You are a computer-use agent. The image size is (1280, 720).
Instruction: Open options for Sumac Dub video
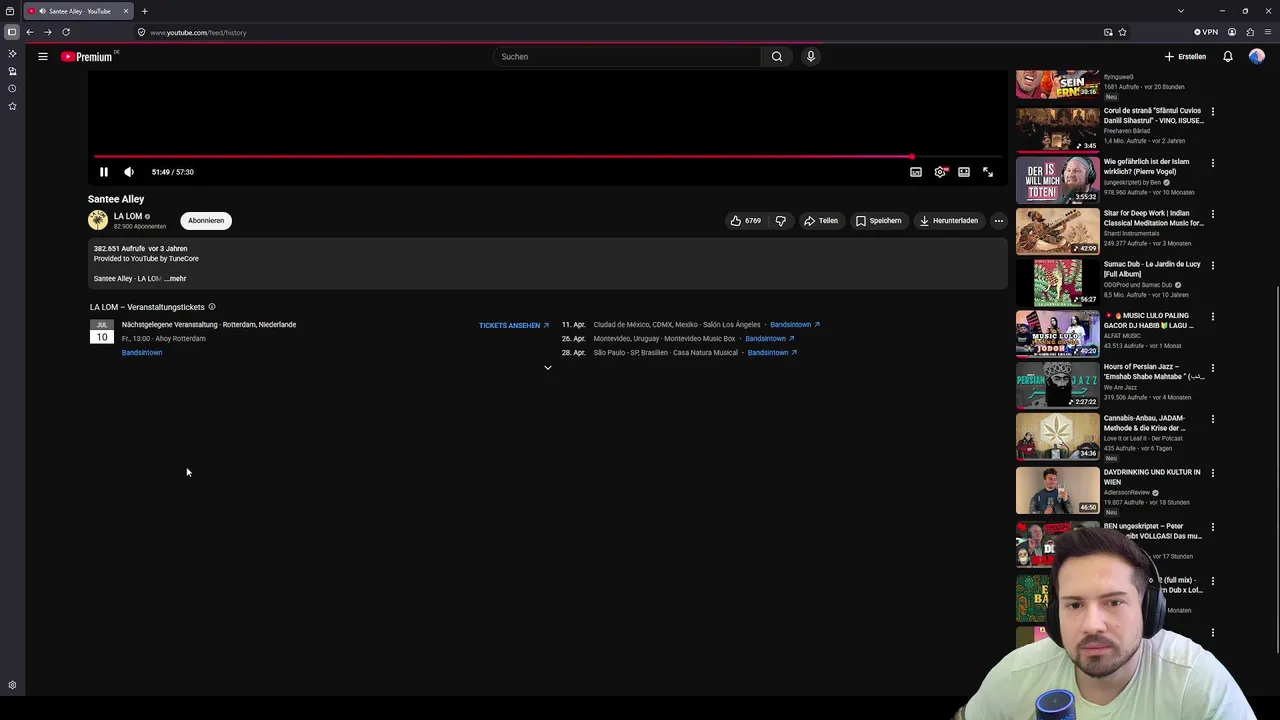(1213, 266)
